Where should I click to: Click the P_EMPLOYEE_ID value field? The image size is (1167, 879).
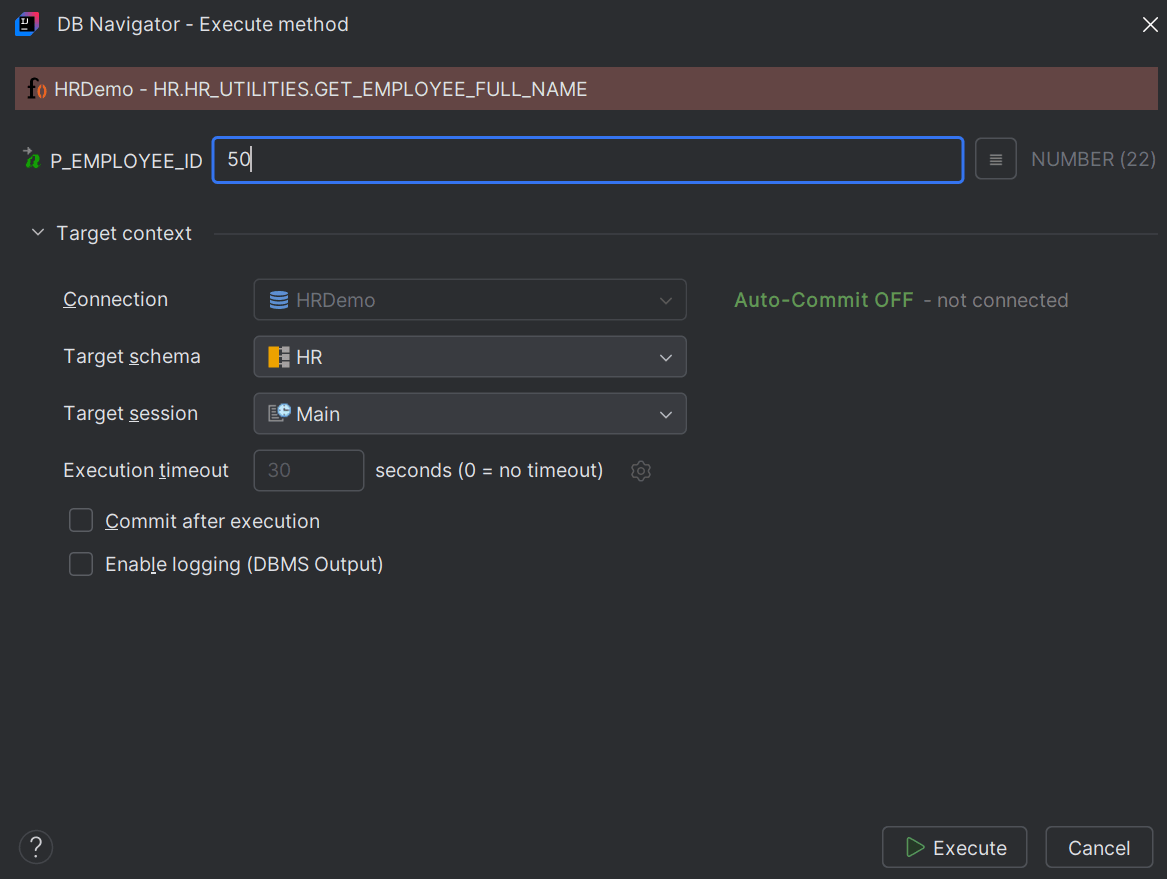point(585,159)
